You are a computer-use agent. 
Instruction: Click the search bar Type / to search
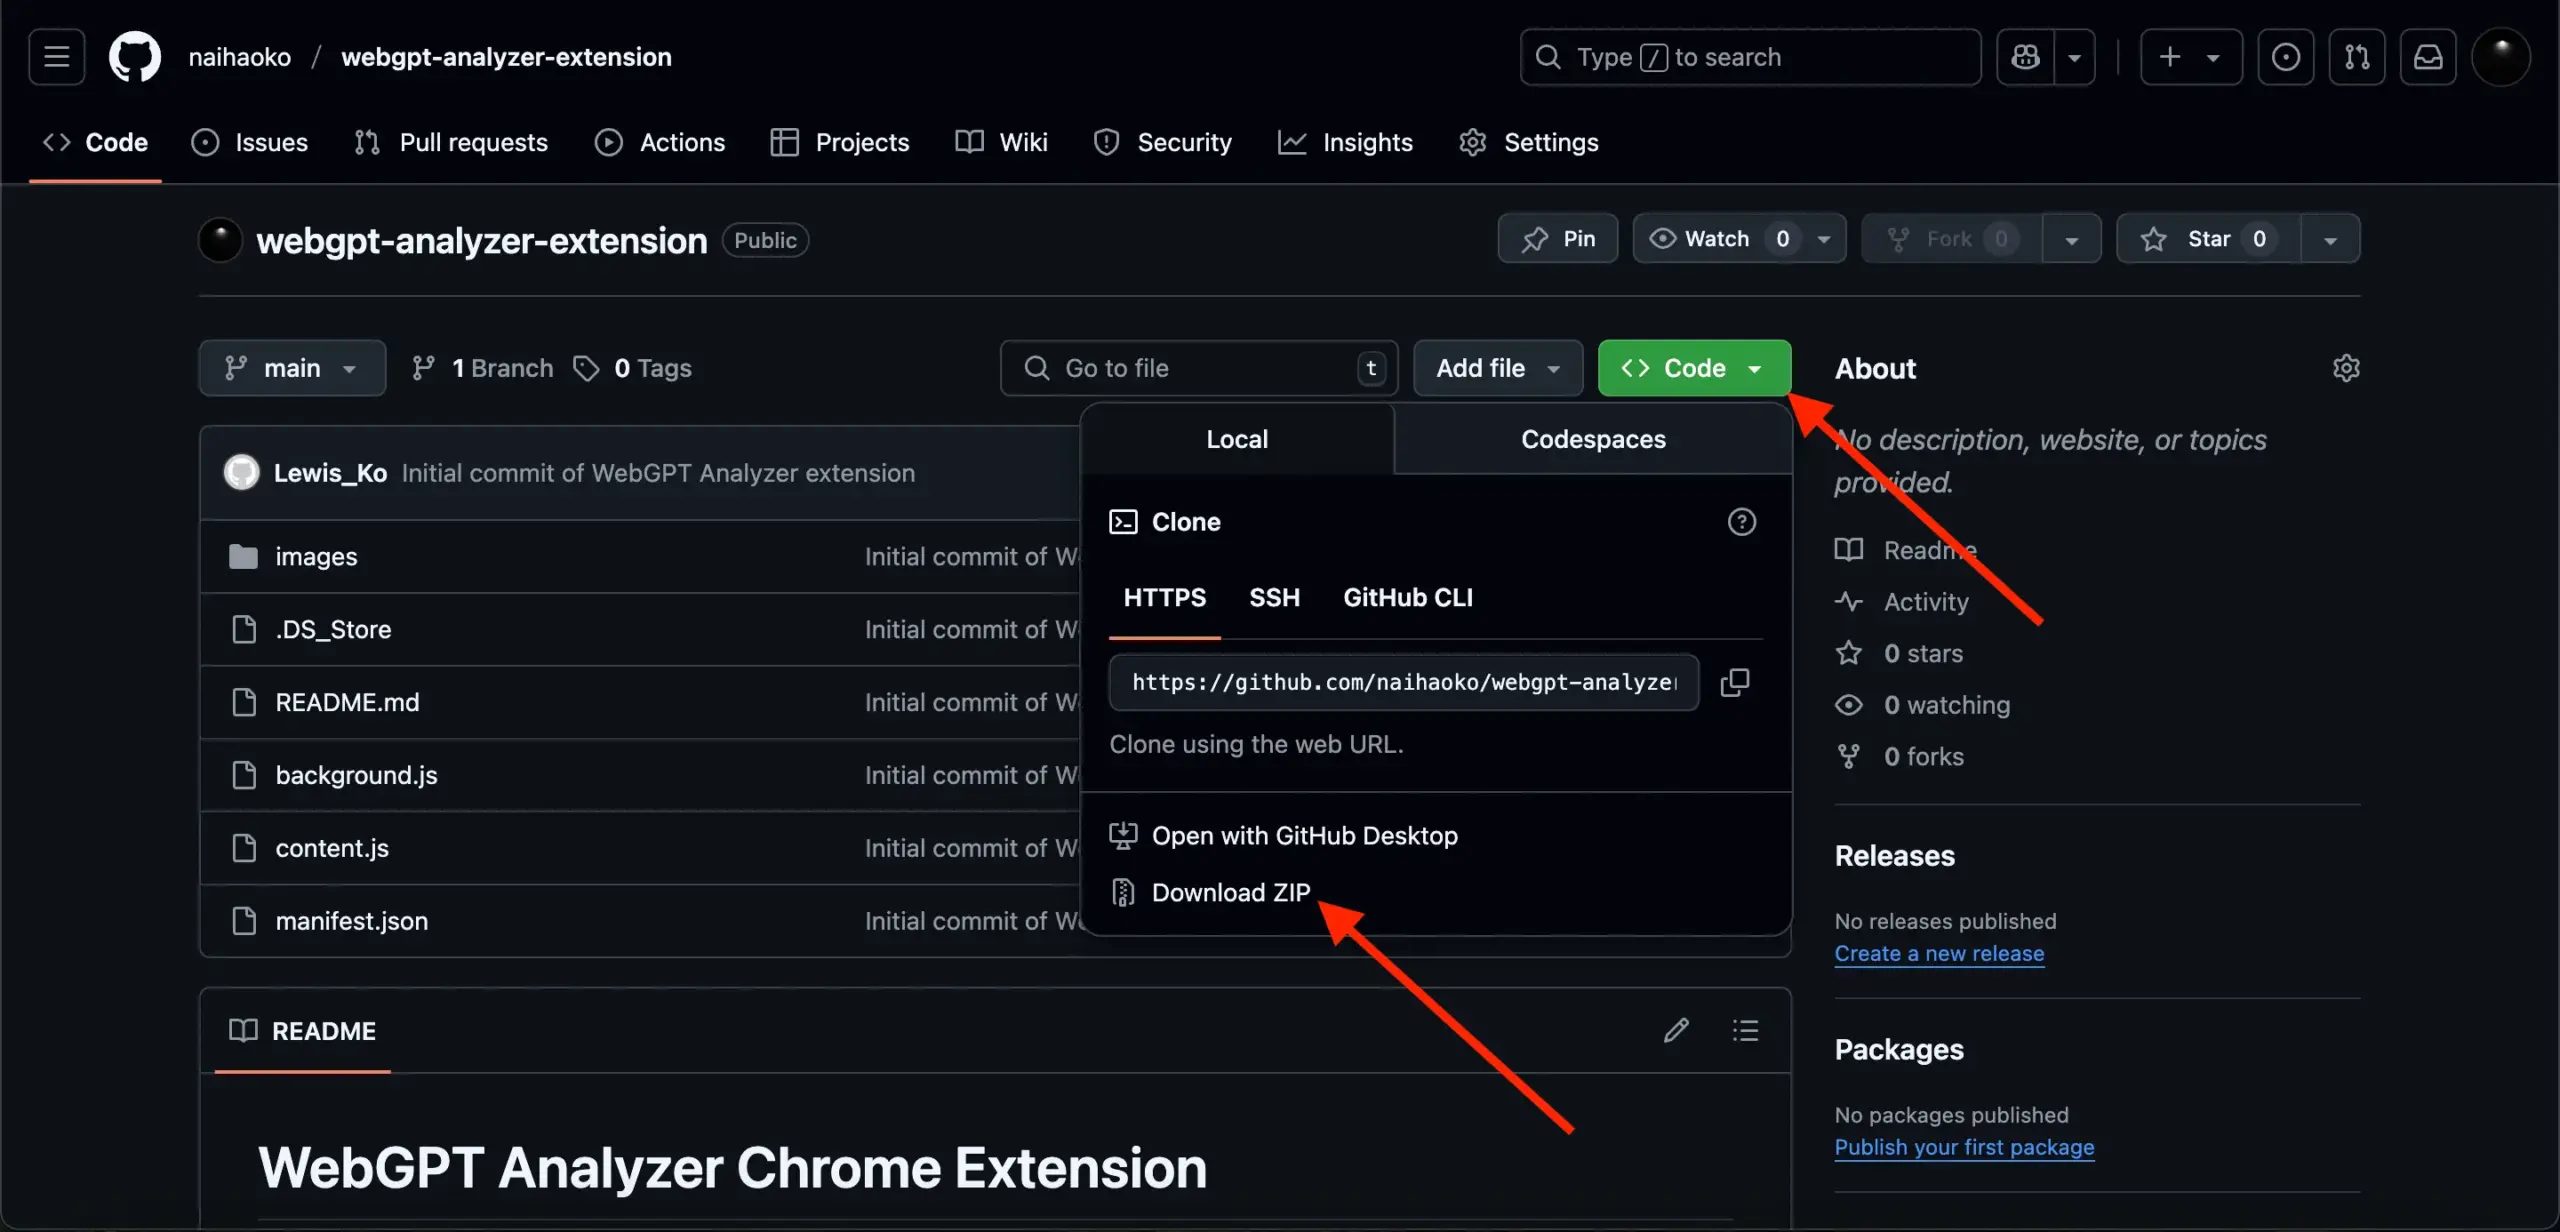tap(1750, 57)
